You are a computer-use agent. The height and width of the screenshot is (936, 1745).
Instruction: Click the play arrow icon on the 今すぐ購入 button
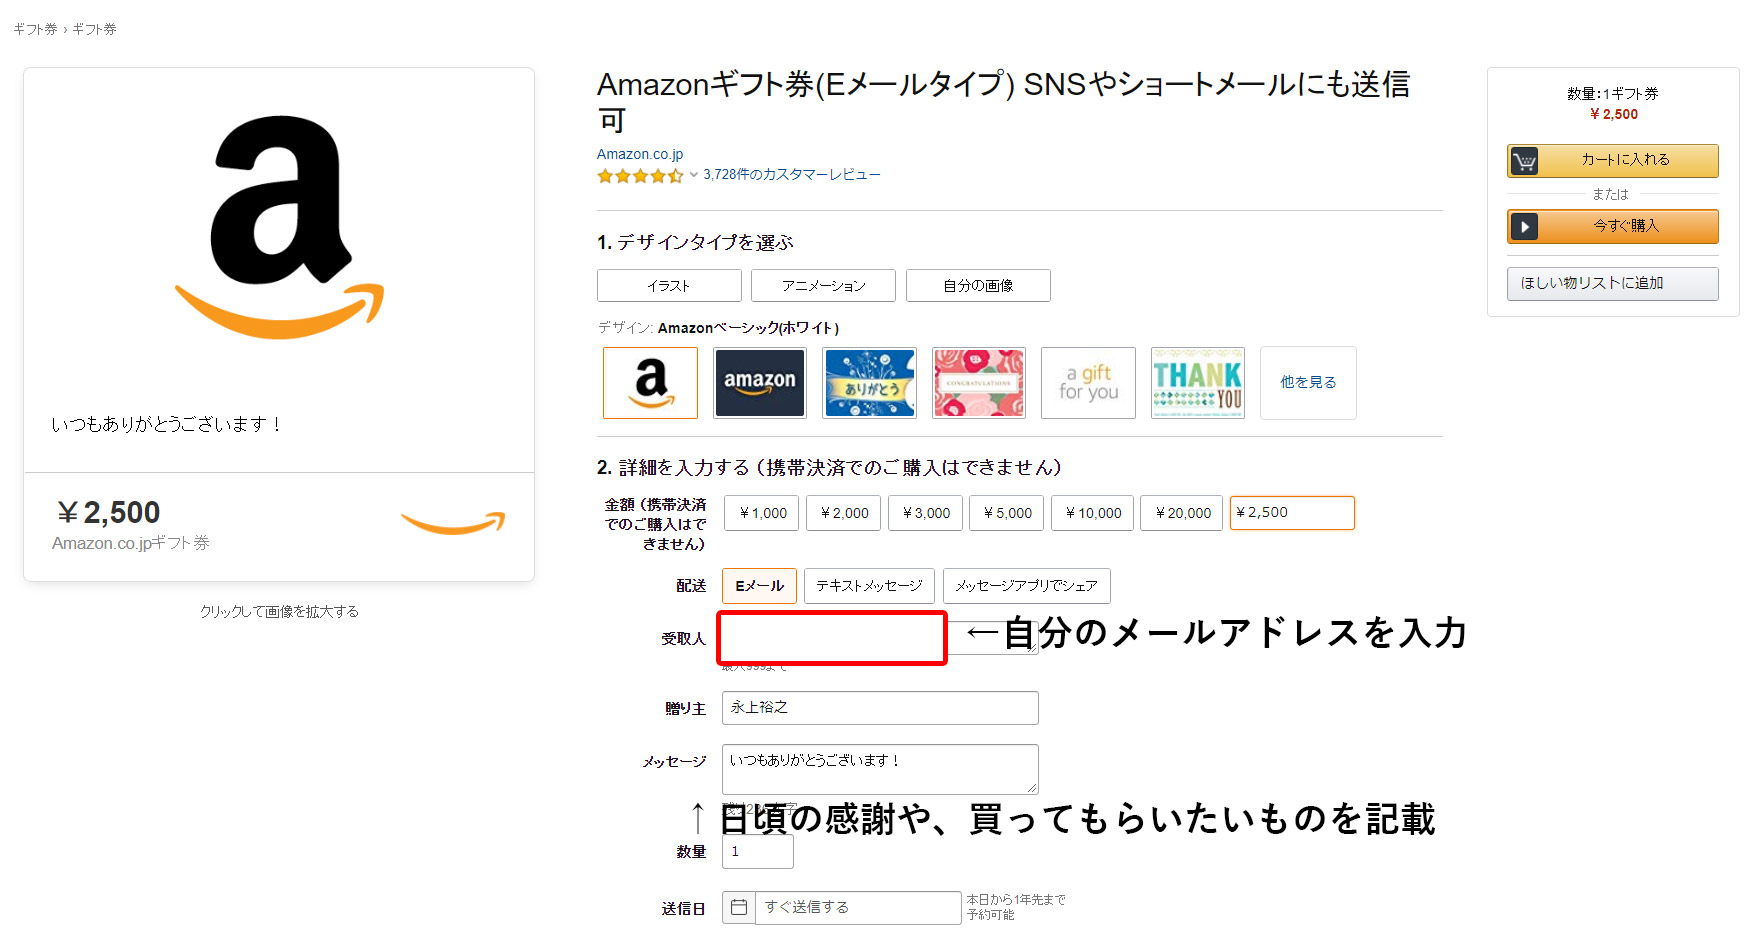click(1524, 226)
